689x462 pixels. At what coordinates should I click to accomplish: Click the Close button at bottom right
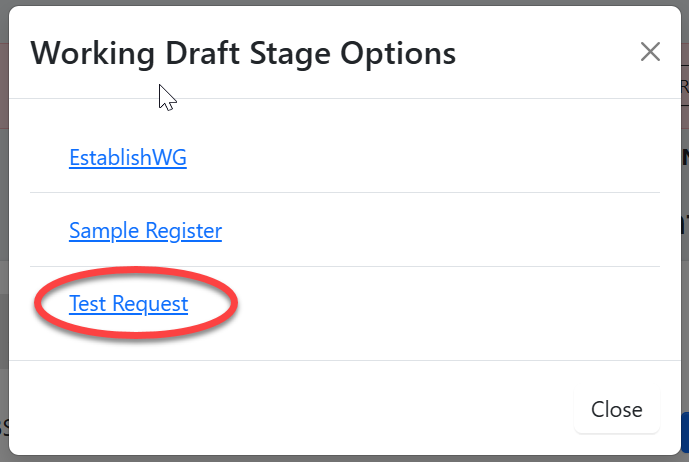tap(616, 409)
